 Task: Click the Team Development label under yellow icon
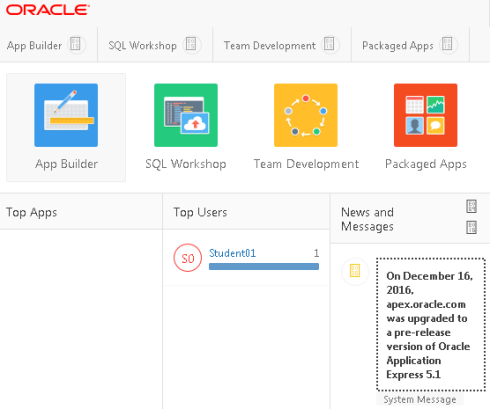(x=306, y=164)
